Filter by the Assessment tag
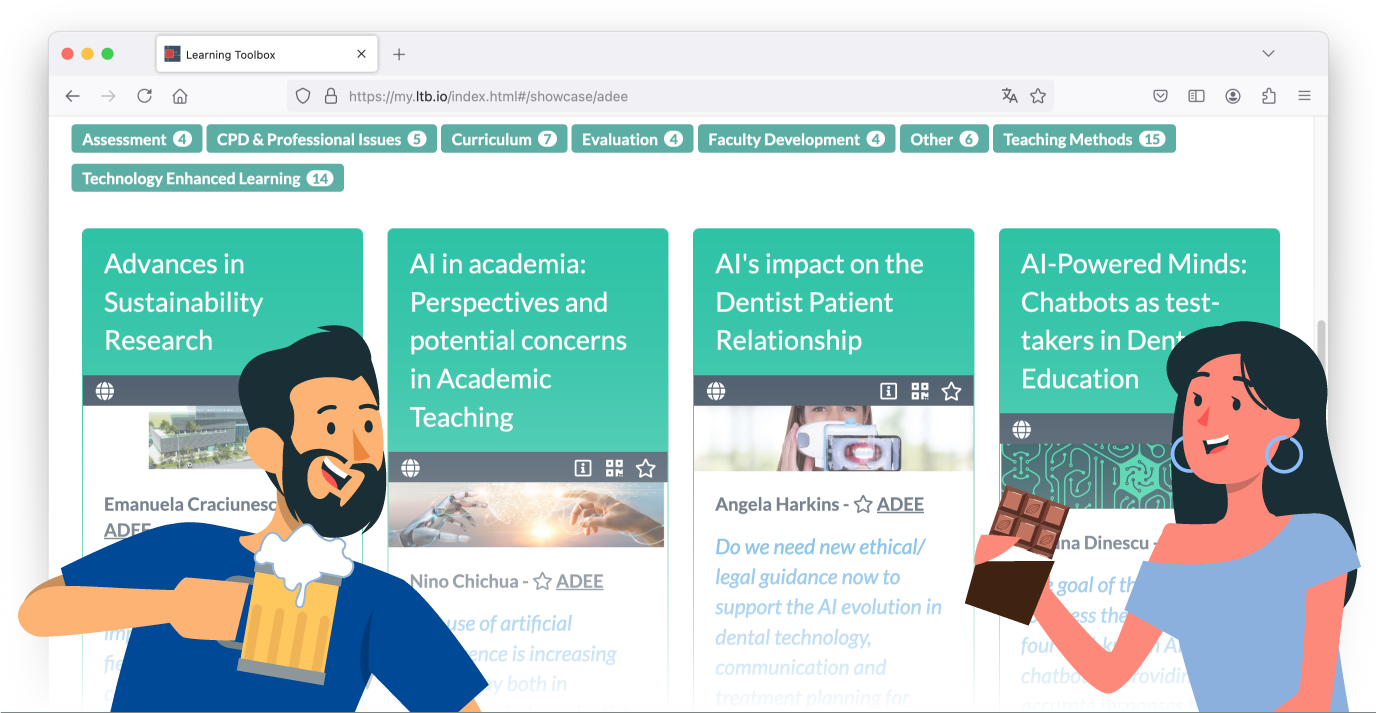The width and height of the screenshot is (1376, 713). (137, 139)
